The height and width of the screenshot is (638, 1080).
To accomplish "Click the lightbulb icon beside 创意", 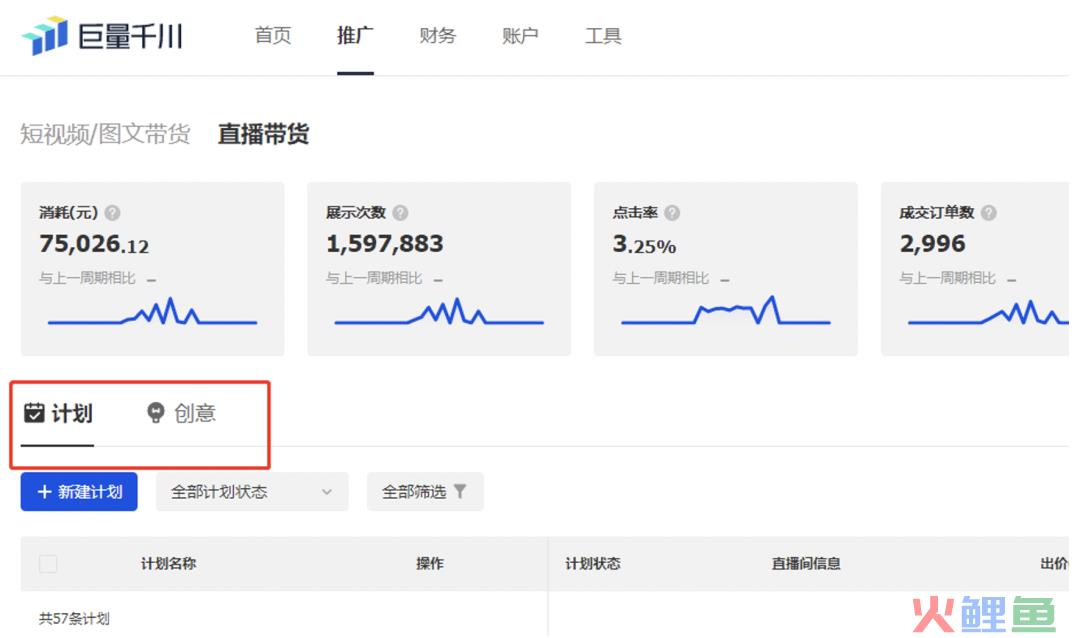I will [x=156, y=413].
